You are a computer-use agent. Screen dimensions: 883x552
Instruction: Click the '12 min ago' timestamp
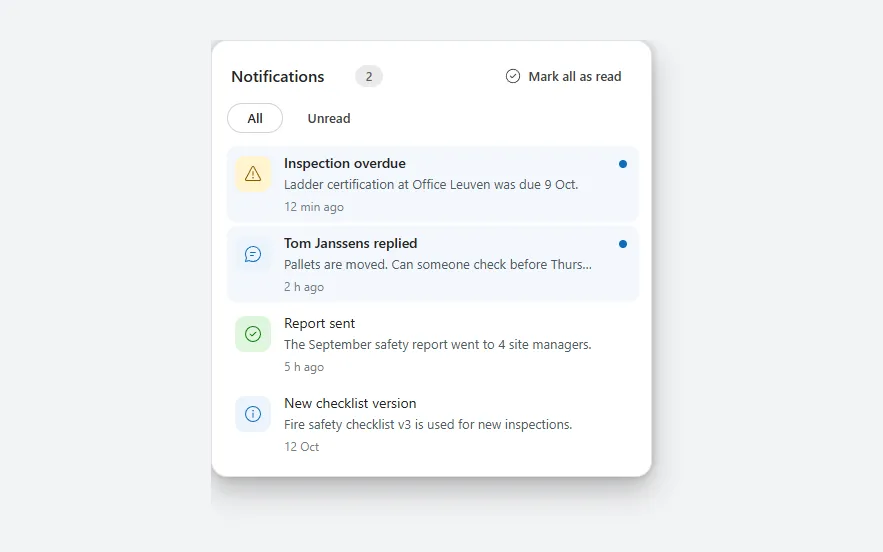[x=314, y=207]
